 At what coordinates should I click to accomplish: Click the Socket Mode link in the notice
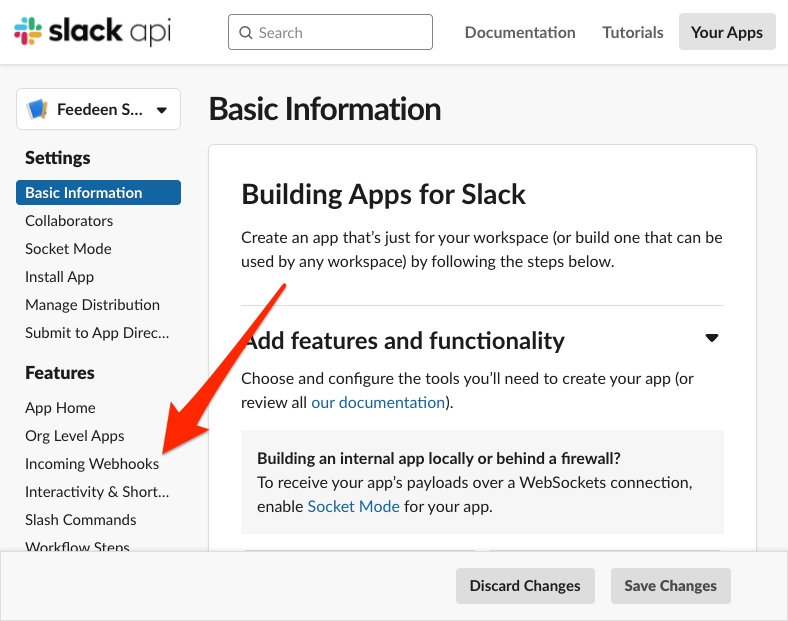pyautogui.click(x=353, y=506)
